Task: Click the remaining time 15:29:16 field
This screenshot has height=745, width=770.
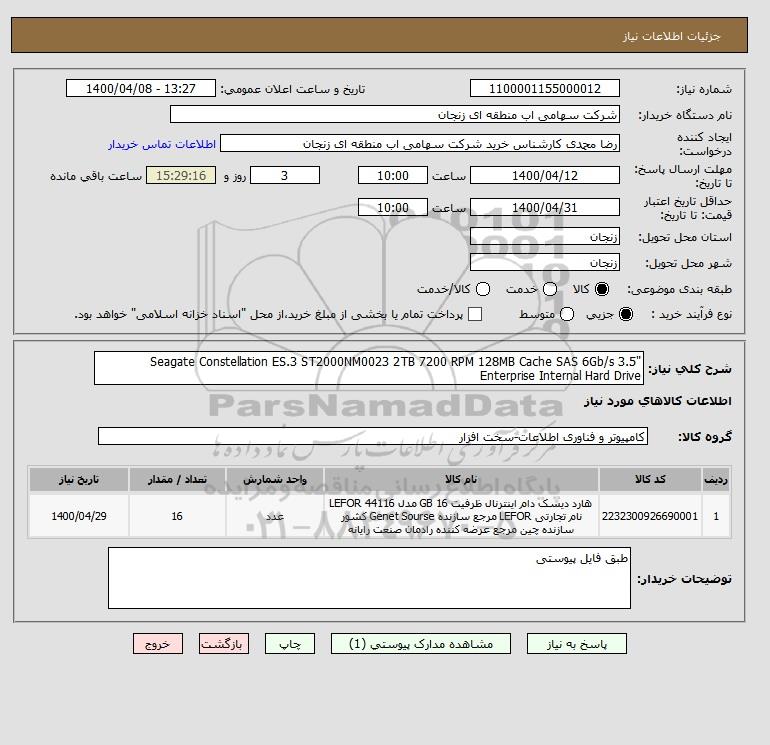Action: coord(181,175)
